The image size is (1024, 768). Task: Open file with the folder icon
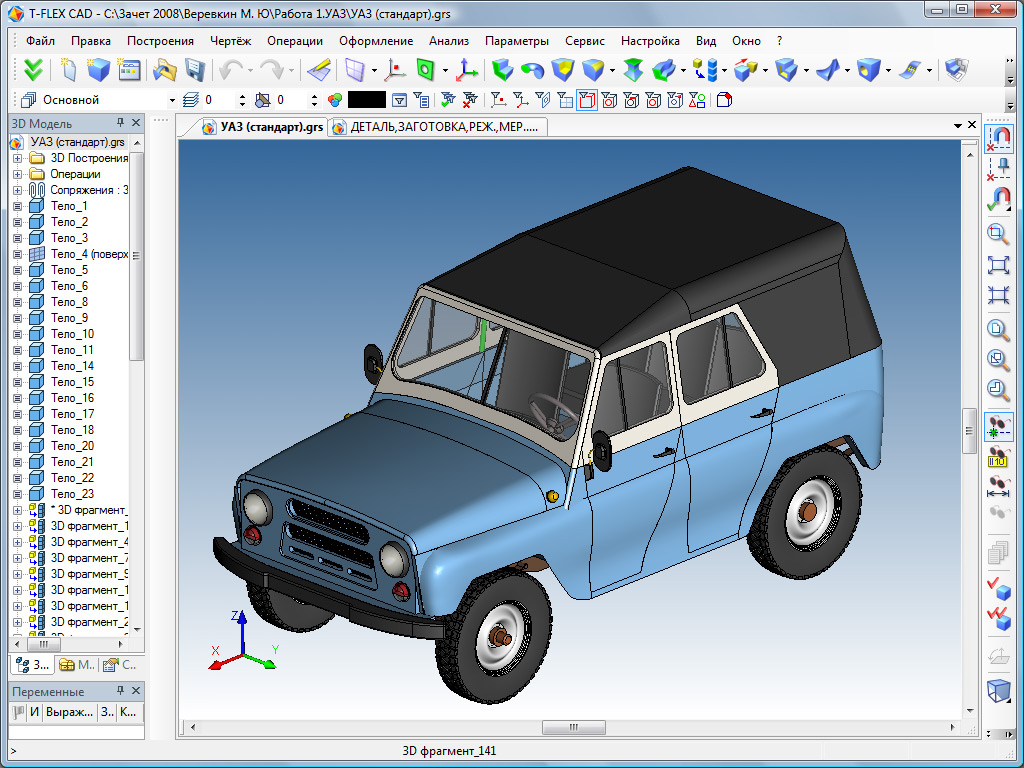click(x=165, y=69)
